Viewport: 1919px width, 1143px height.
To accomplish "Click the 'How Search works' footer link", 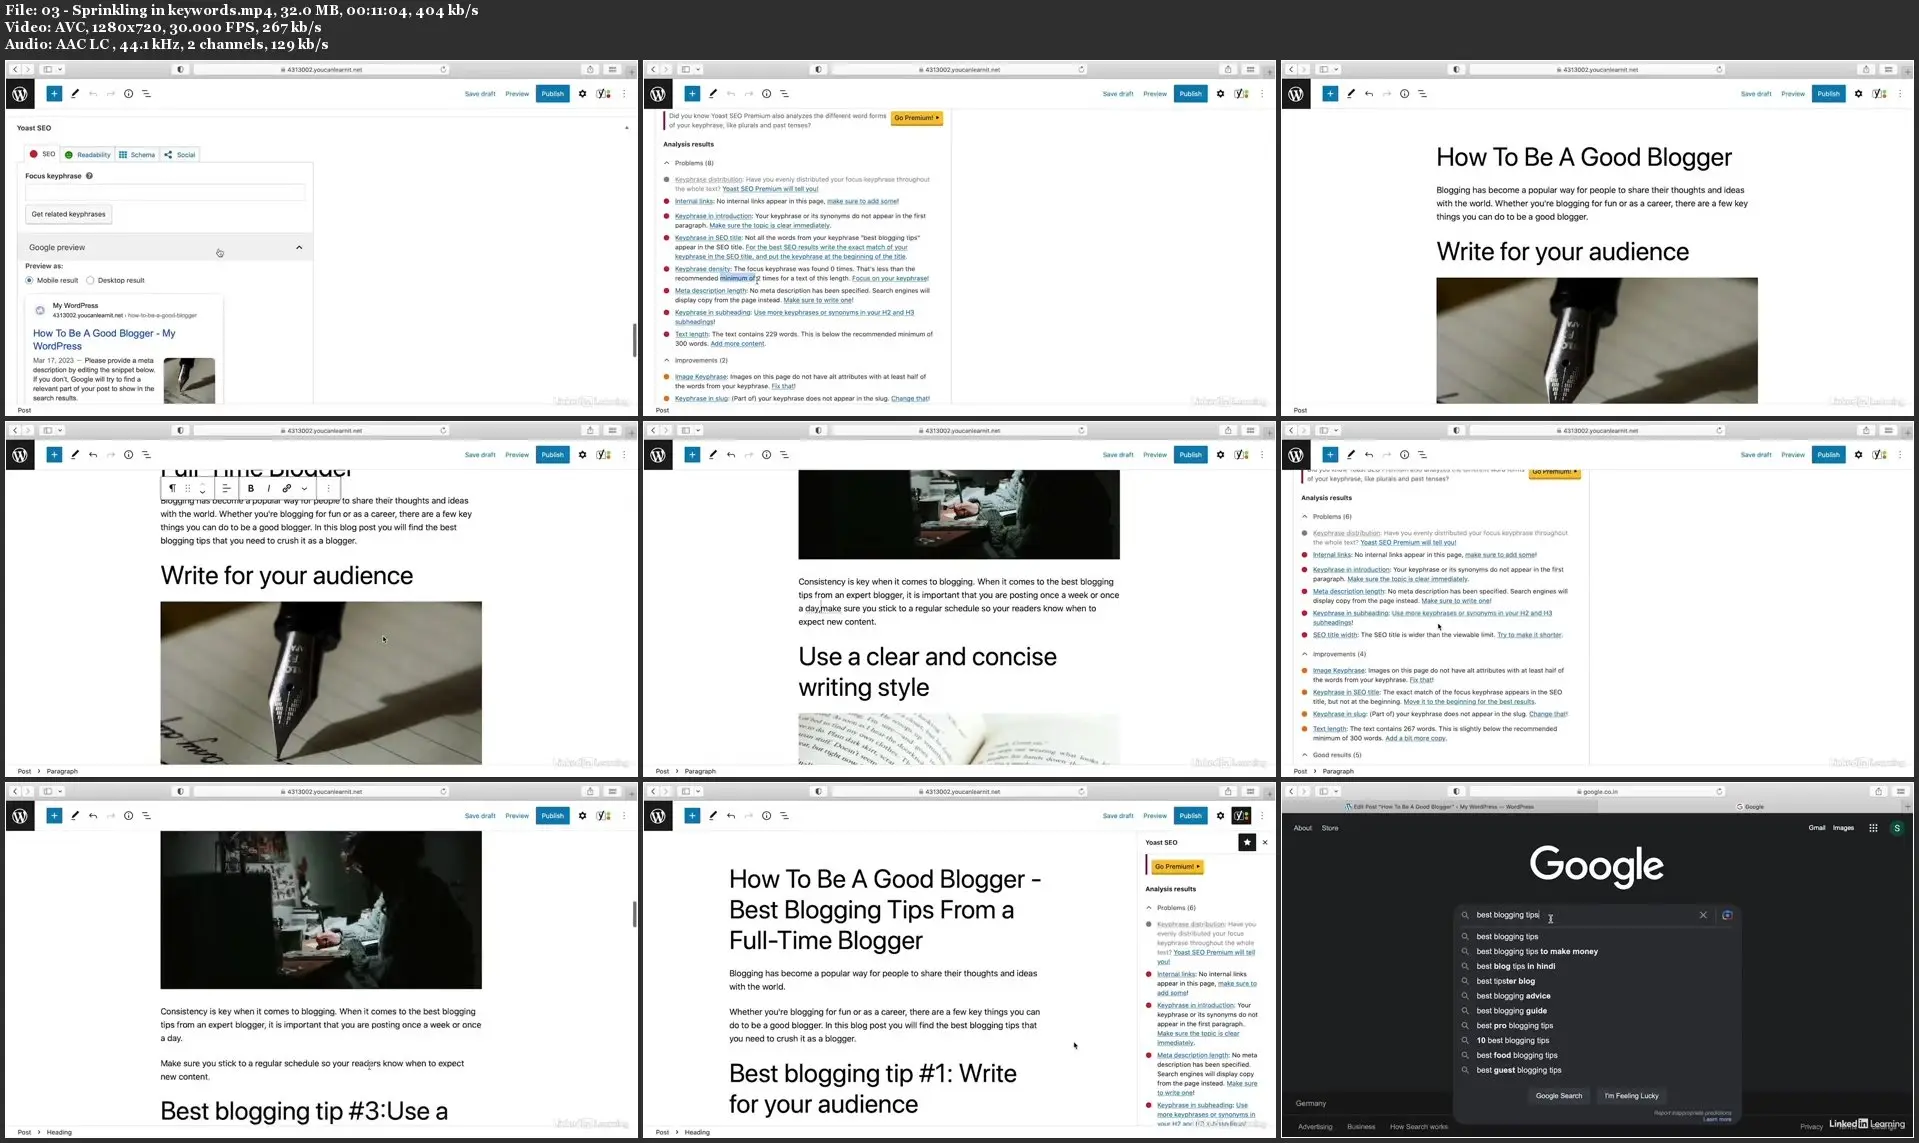I will click(x=1418, y=1127).
